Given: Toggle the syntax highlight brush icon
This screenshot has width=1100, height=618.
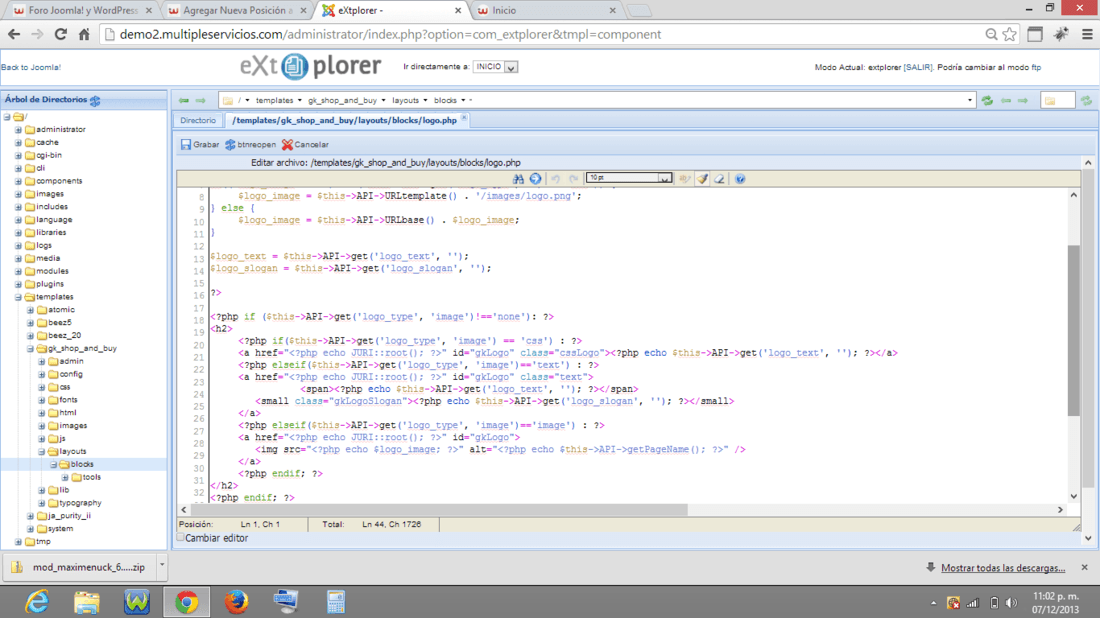Looking at the screenshot, I should pos(702,179).
